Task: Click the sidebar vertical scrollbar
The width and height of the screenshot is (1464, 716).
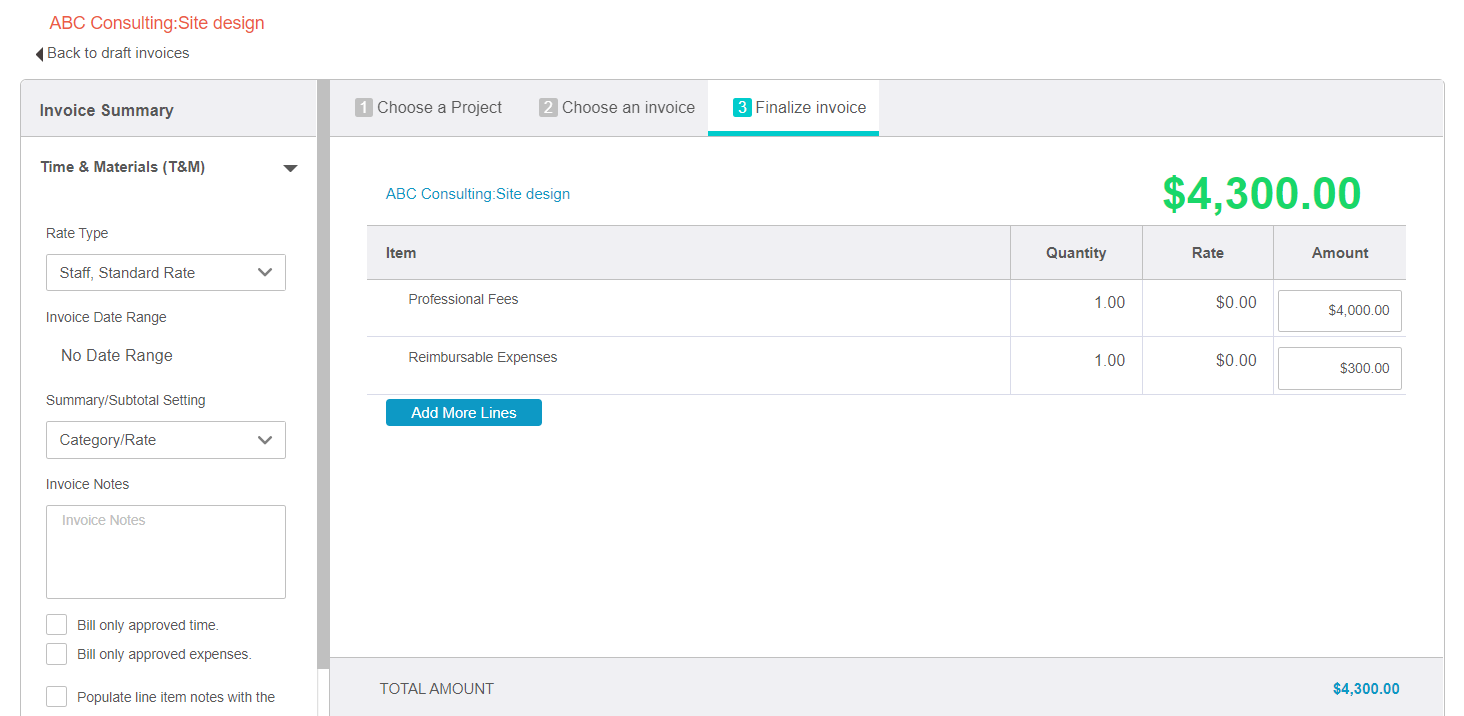Action: click(x=323, y=375)
